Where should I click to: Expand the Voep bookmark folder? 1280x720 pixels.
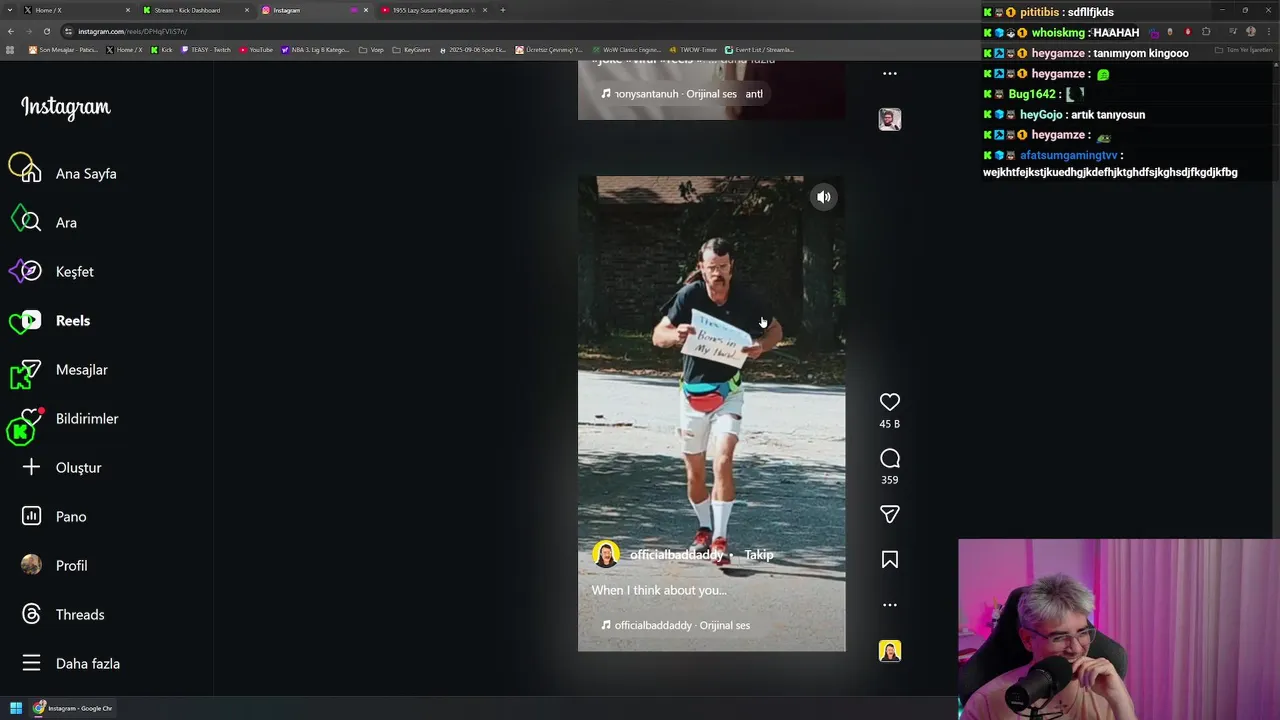[x=372, y=49]
